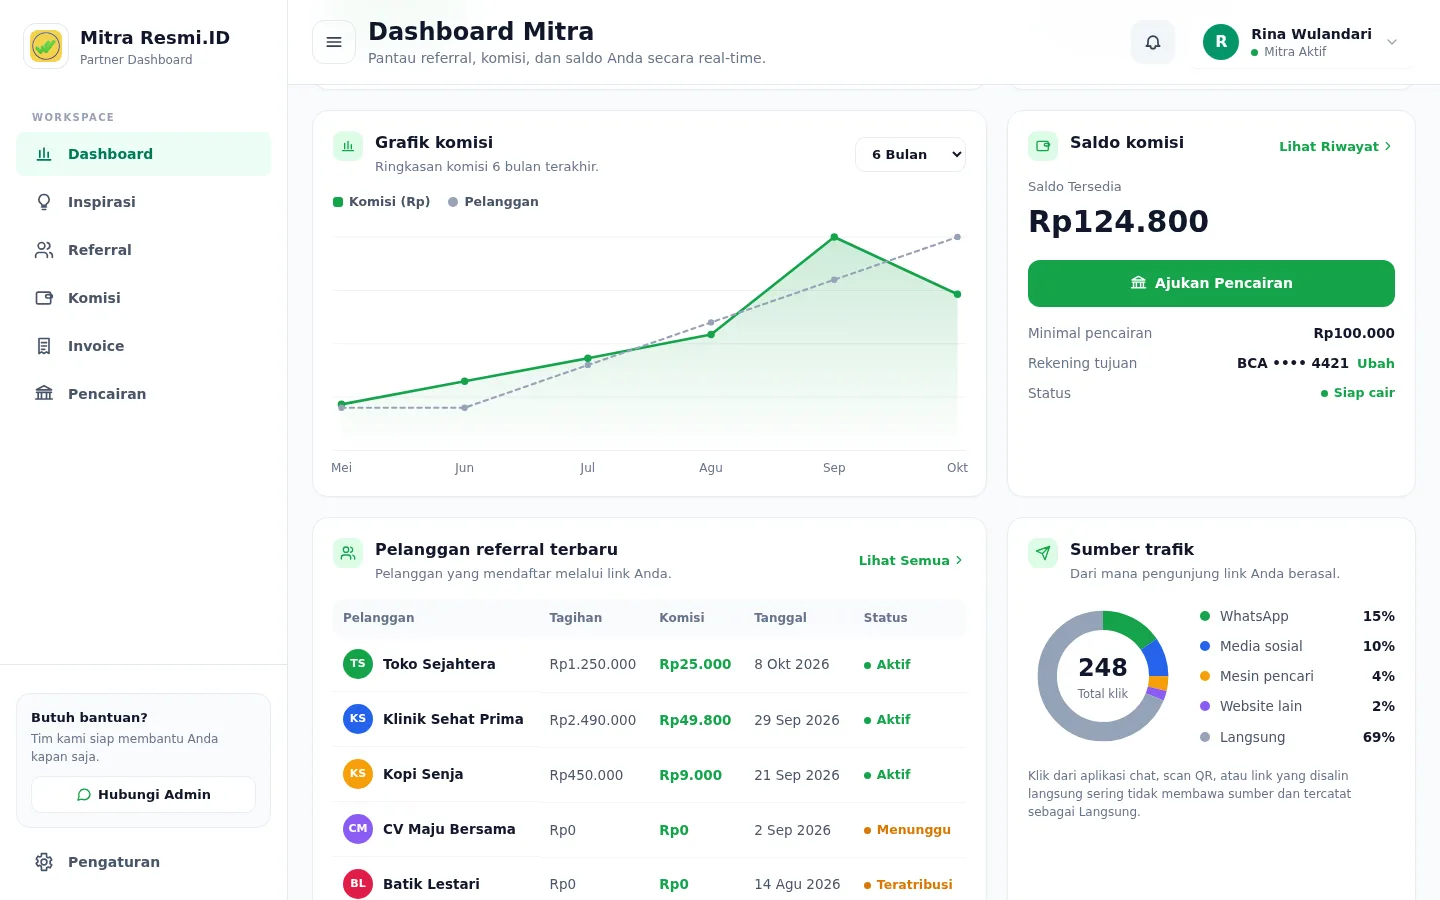Open the 6 Bulan period dropdown

point(910,154)
